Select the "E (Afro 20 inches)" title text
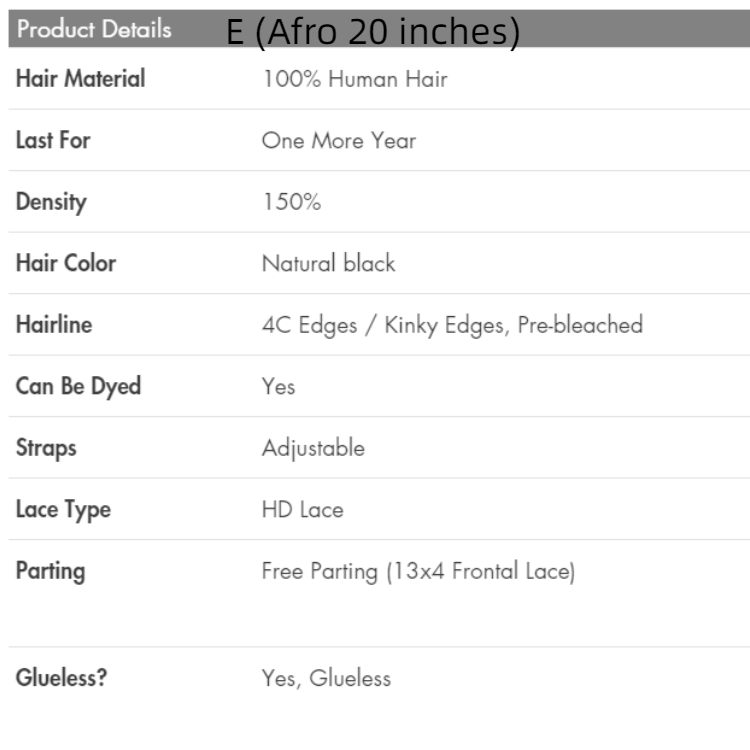This screenshot has height=750, width=750. 373,32
